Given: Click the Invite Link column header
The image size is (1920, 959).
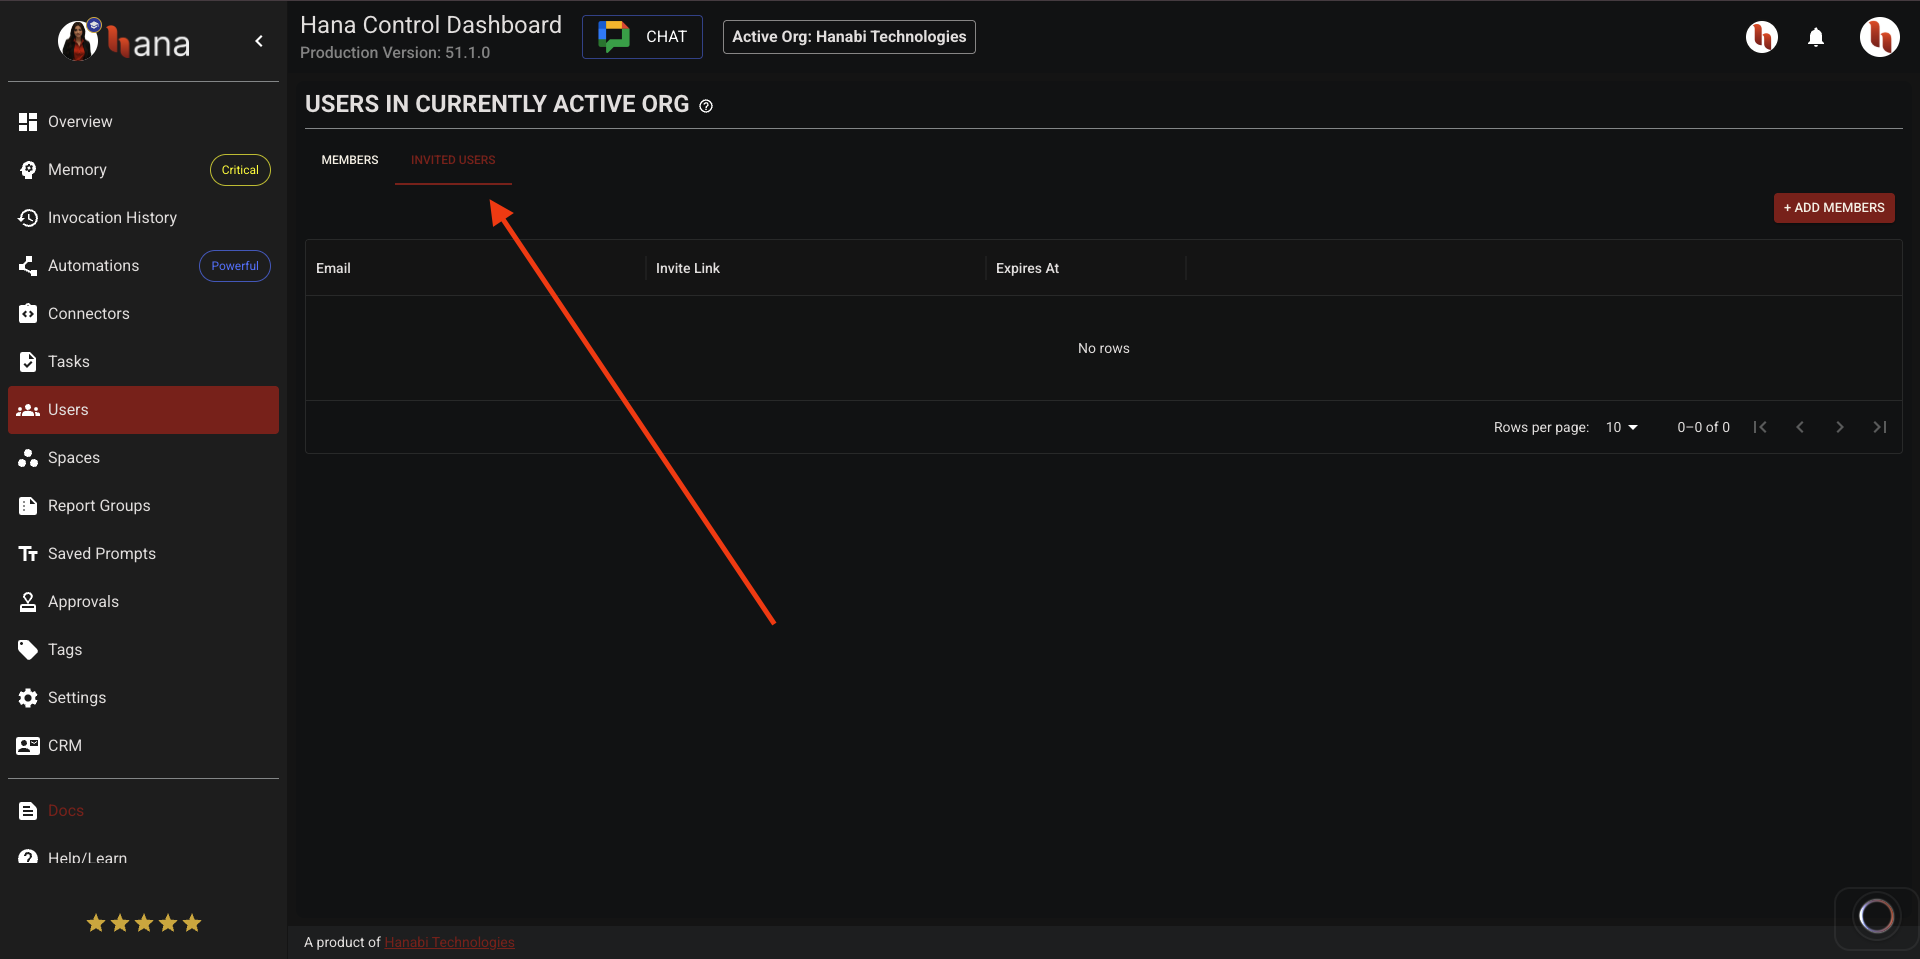Looking at the screenshot, I should (x=688, y=268).
